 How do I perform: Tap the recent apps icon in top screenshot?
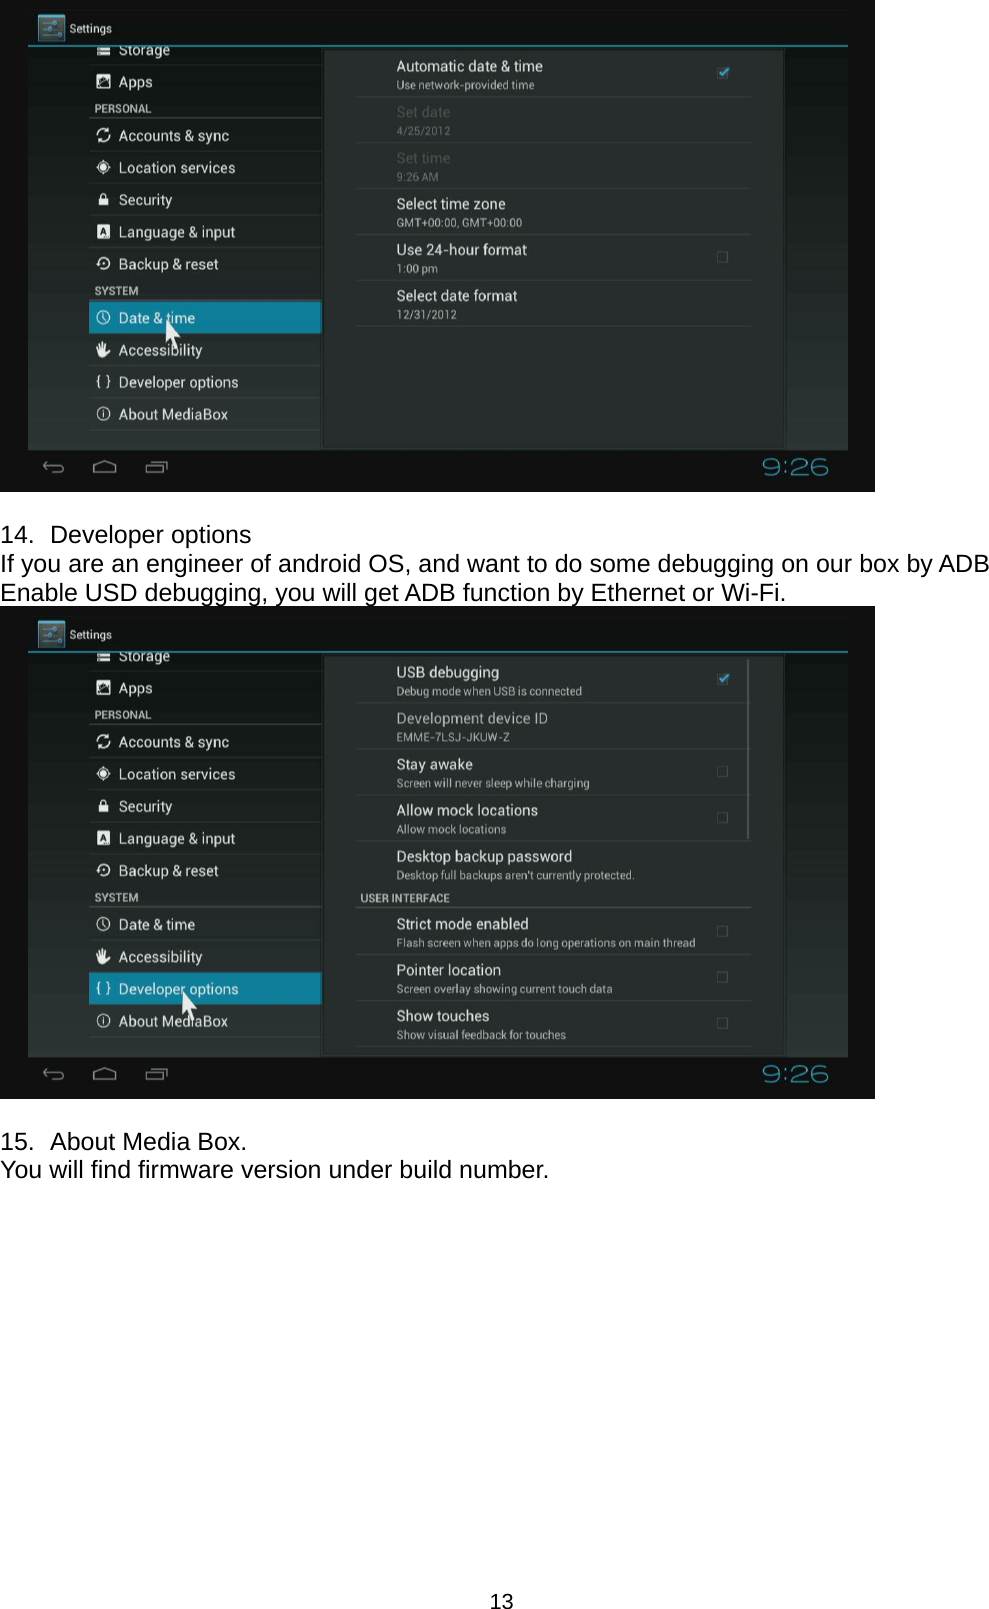pos(157,467)
